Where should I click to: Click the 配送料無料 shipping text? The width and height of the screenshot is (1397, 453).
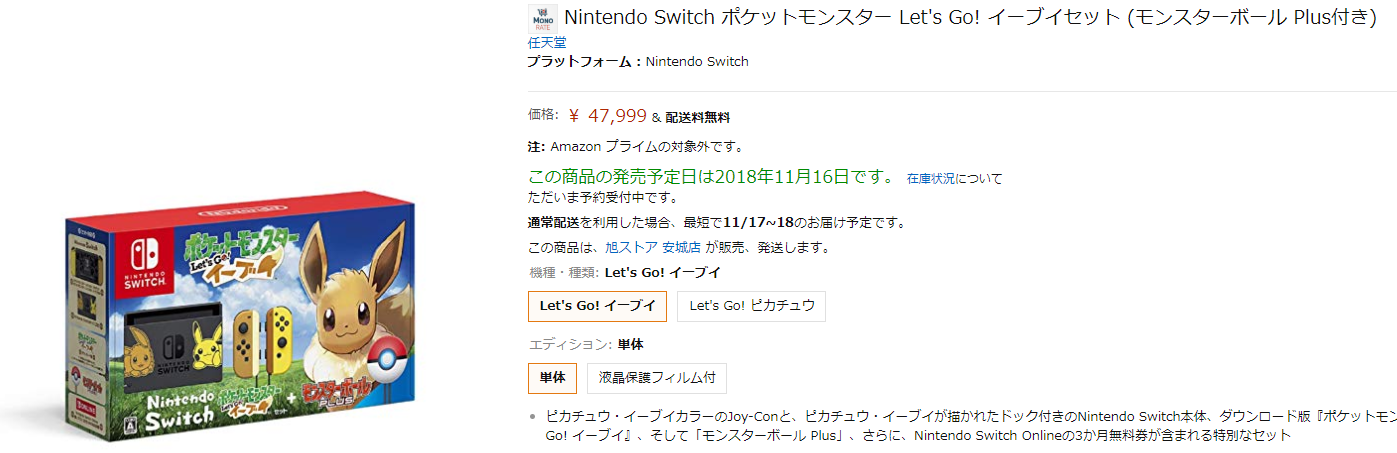click(697, 117)
